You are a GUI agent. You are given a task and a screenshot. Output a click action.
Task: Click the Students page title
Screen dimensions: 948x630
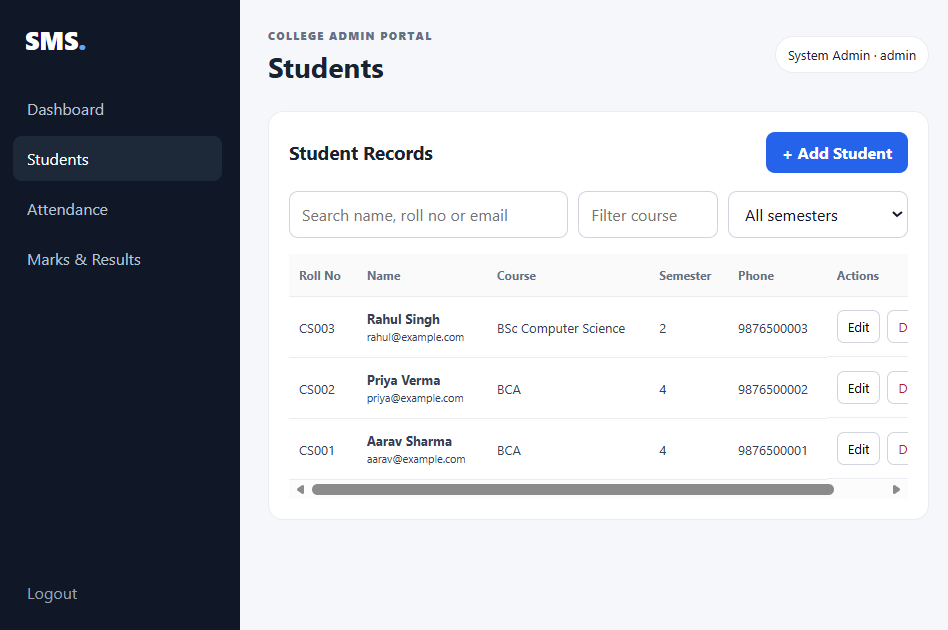pos(326,68)
